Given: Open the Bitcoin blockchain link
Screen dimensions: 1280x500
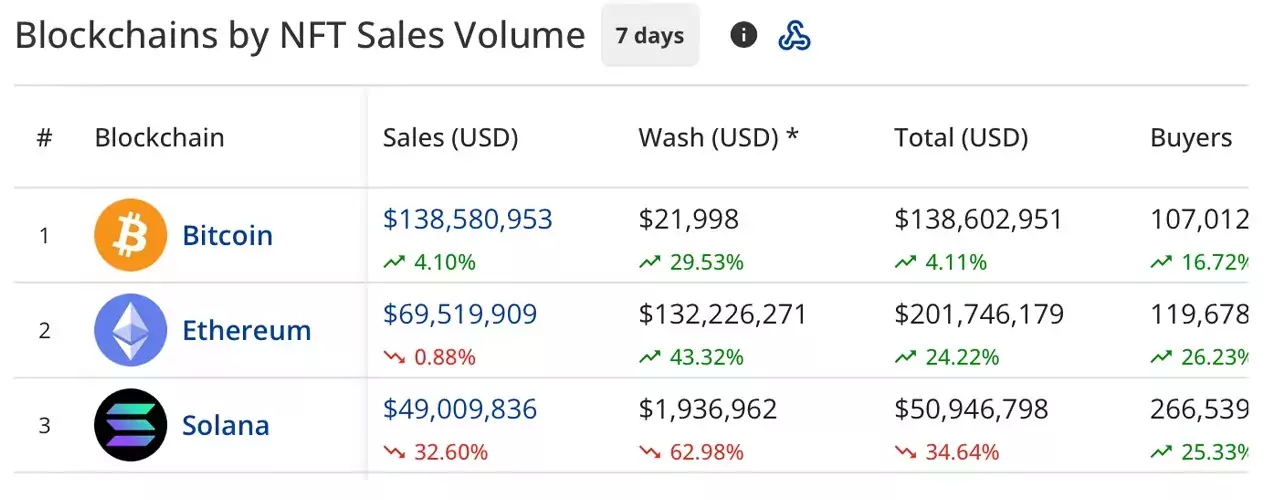Looking at the screenshot, I should coord(227,235).
